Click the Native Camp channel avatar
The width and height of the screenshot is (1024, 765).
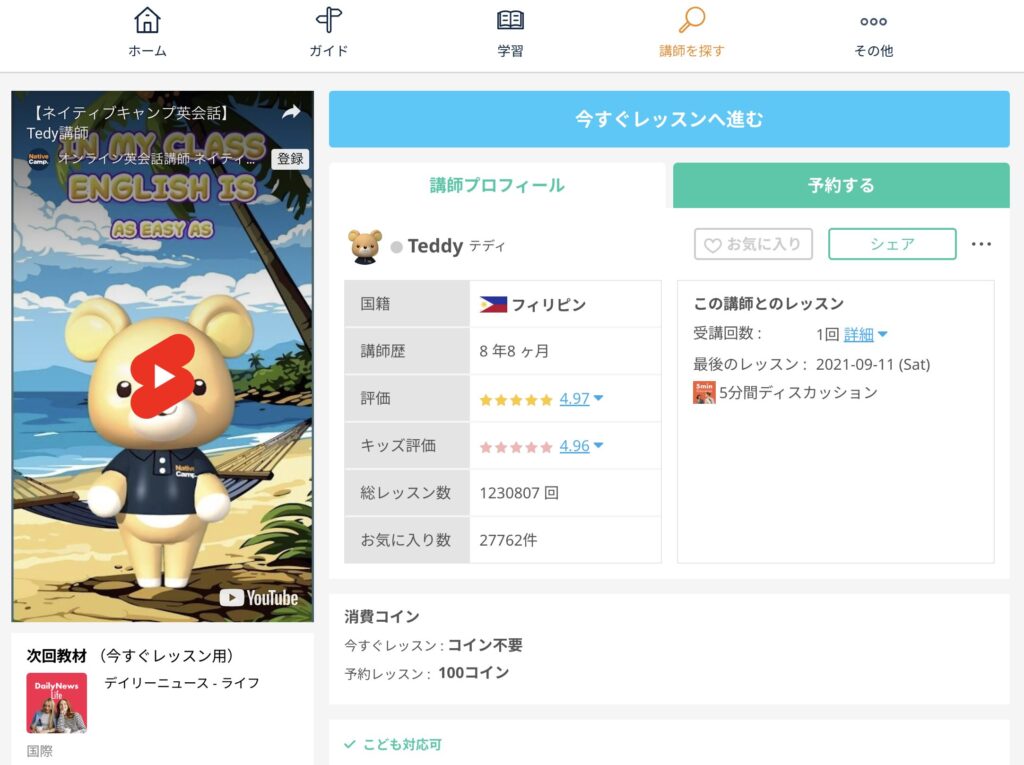39,159
